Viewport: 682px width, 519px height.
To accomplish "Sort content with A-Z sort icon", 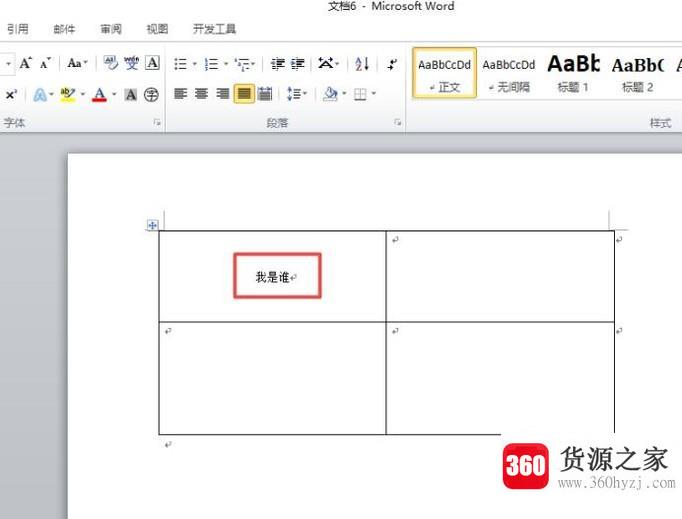I will click(x=362, y=64).
